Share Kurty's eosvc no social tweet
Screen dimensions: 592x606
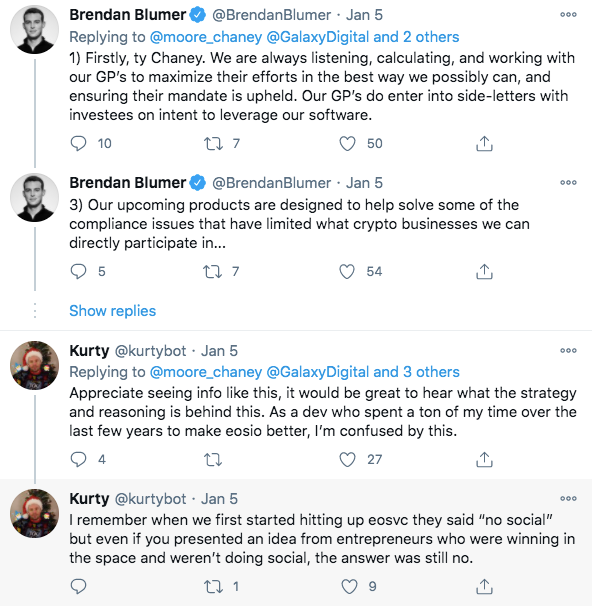pos(484,586)
